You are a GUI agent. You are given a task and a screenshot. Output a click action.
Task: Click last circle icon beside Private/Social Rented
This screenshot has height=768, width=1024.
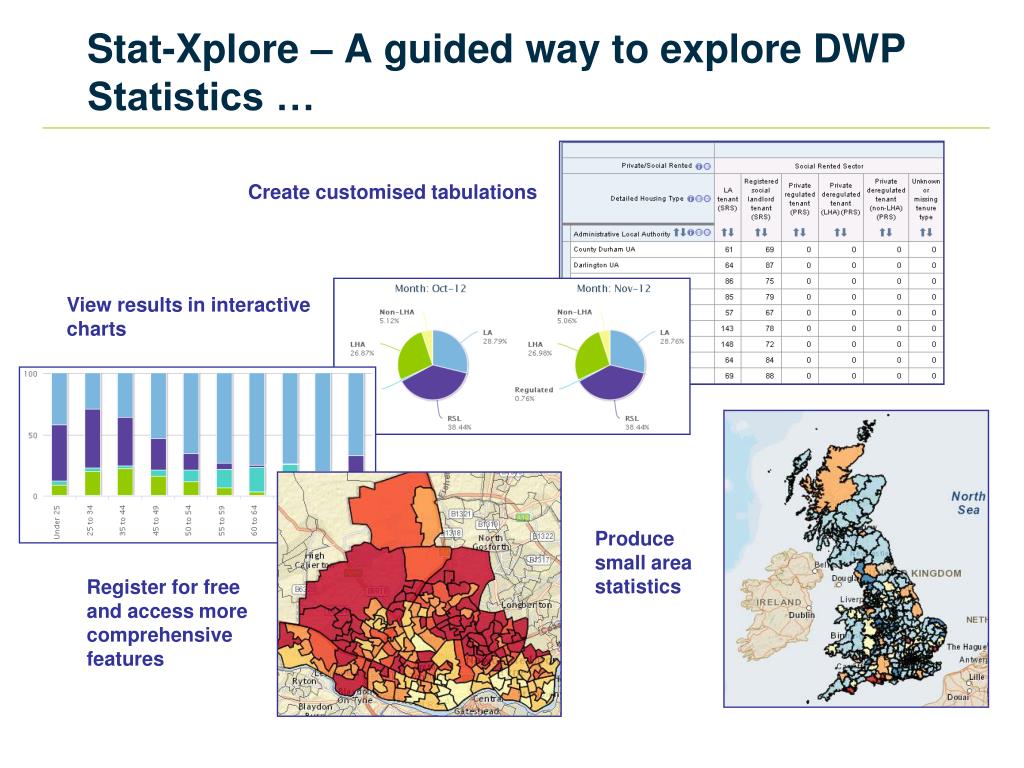click(x=707, y=167)
